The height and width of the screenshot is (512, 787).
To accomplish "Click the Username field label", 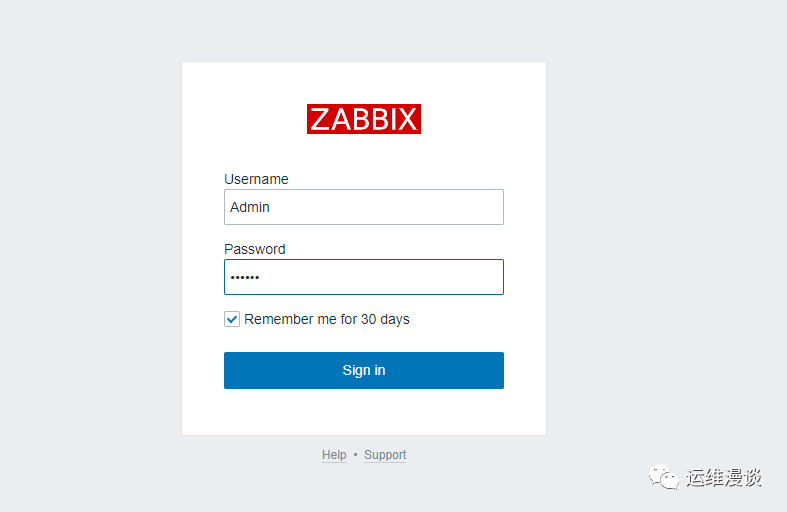I will (x=256, y=179).
